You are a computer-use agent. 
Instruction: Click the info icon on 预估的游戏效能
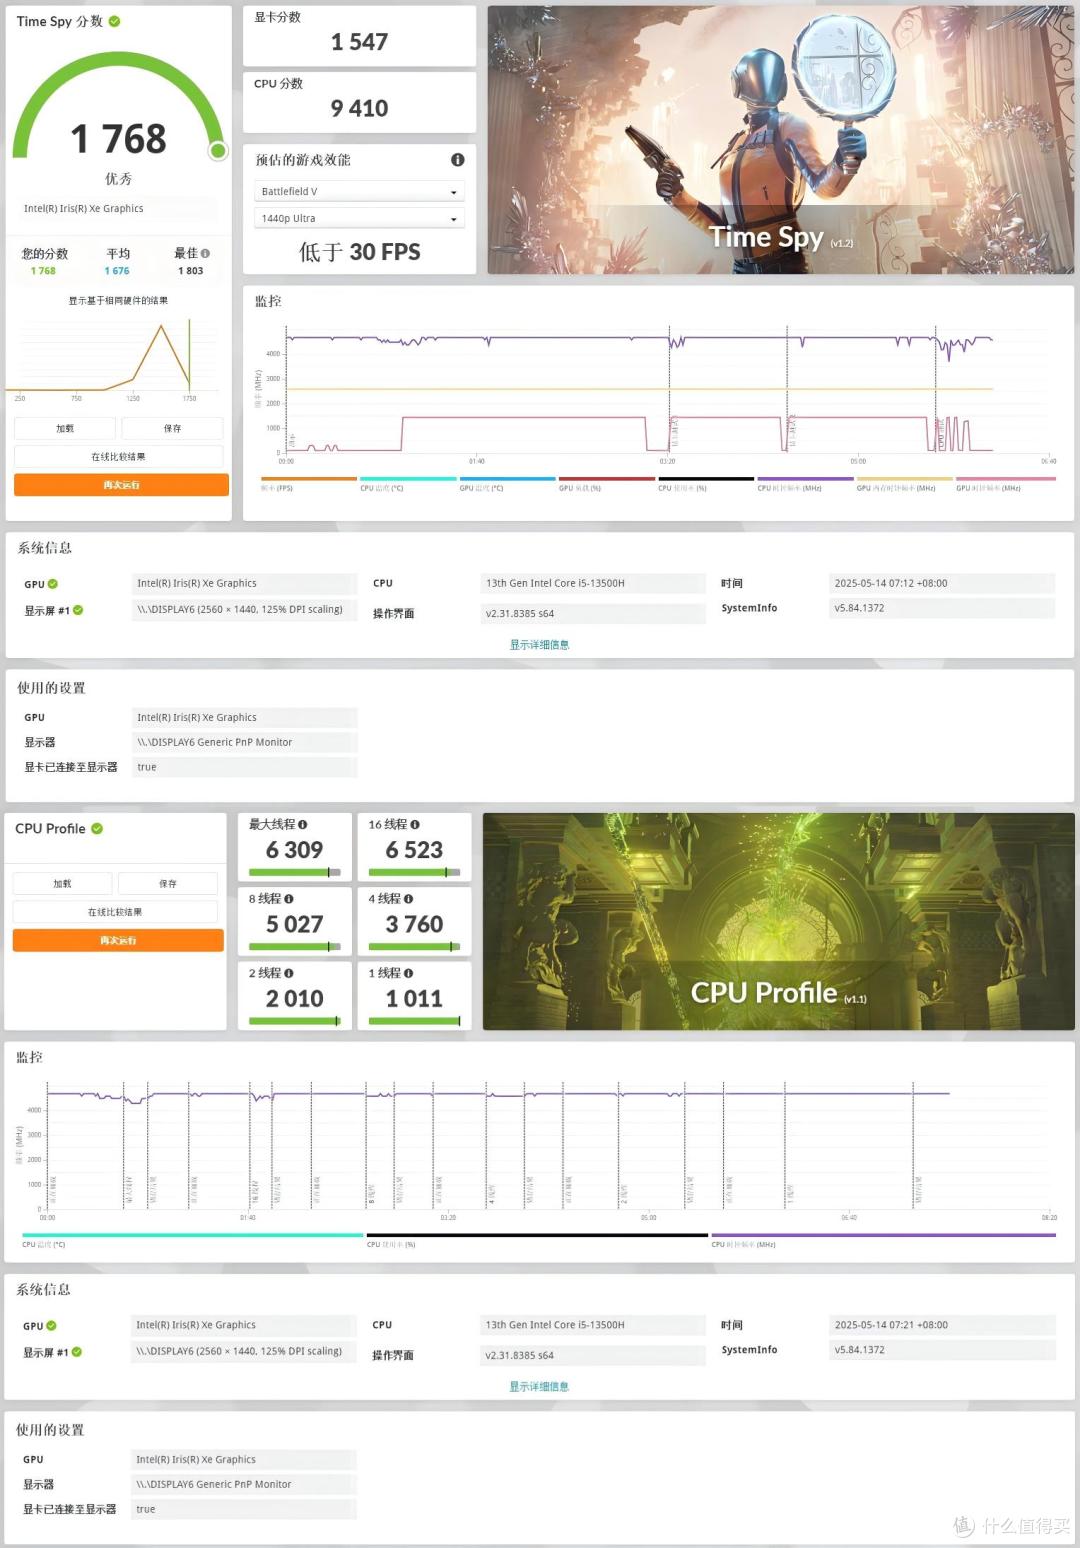457,160
